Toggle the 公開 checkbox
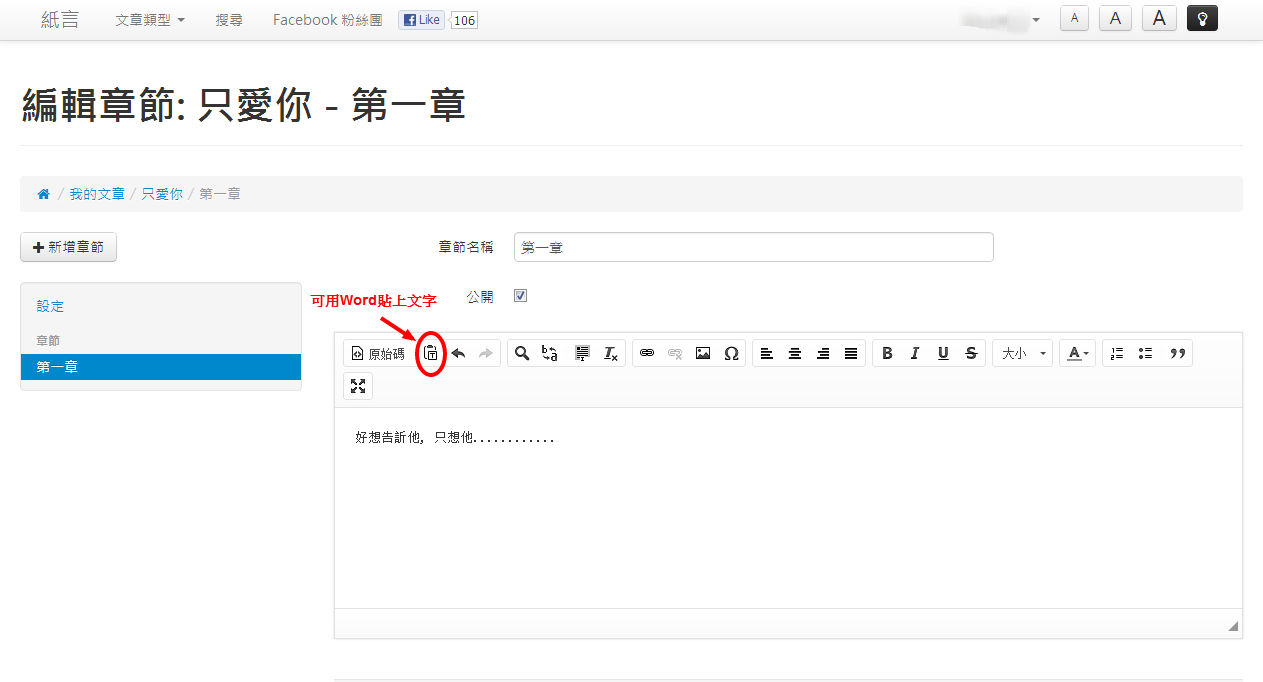 coord(520,296)
